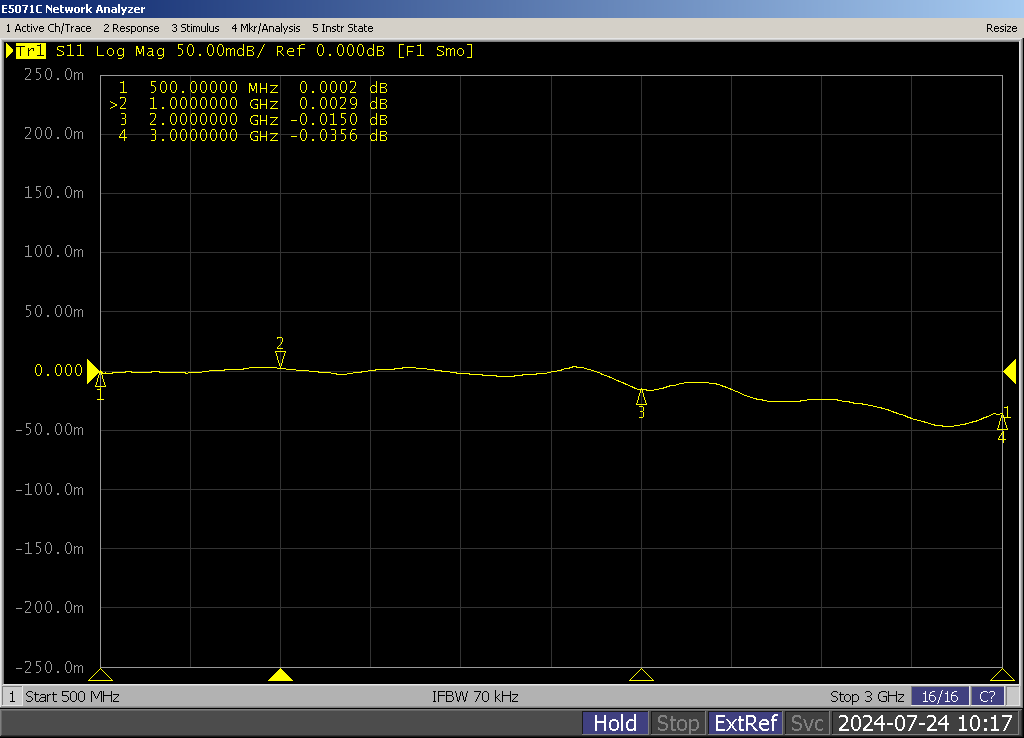This screenshot has height=738, width=1024.
Task: Click the right yellow reference level arrow
Action: tap(1009, 372)
